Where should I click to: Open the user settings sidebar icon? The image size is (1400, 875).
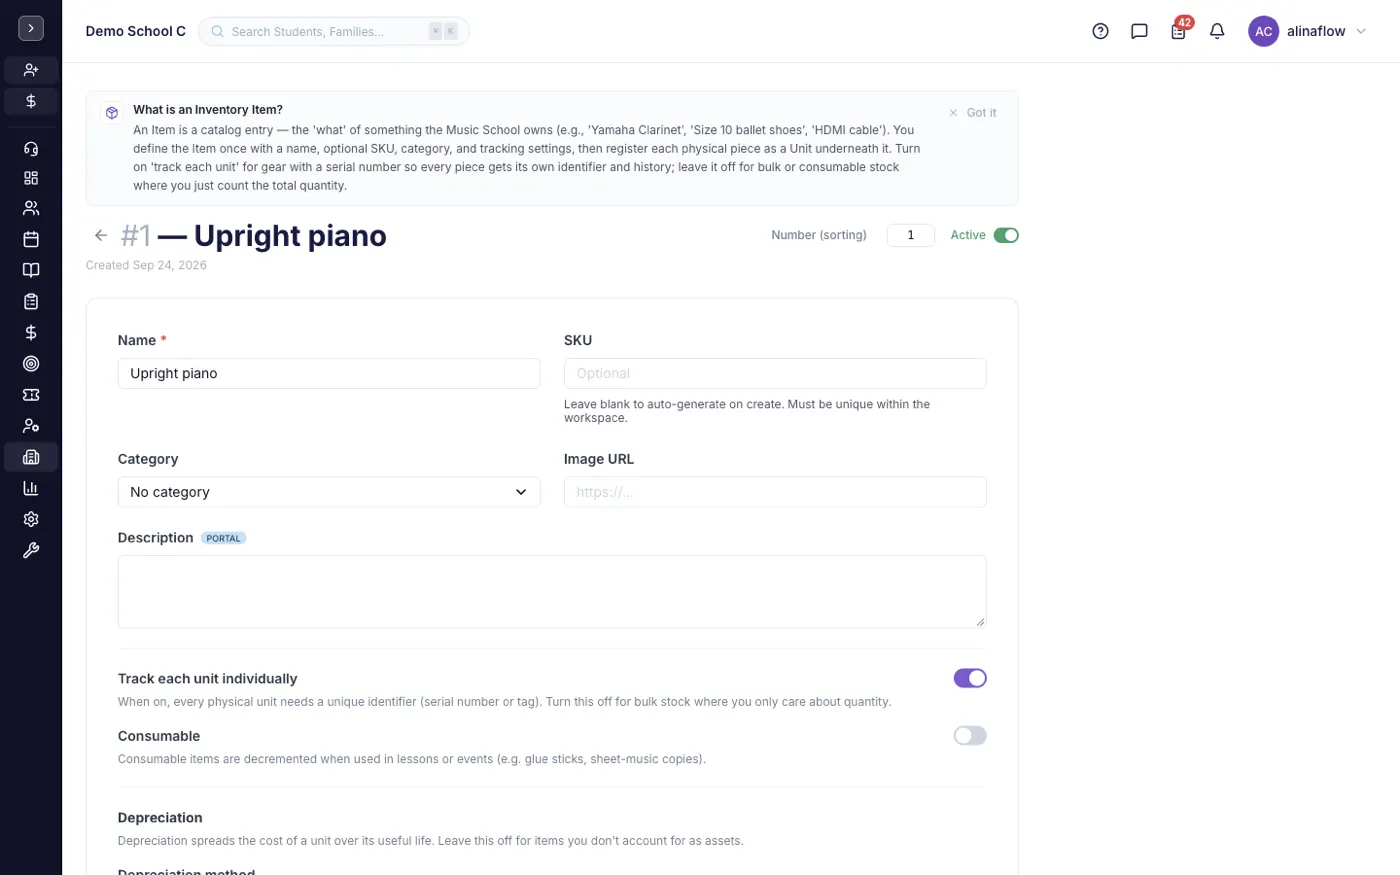pyautogui.click(x=31, y=426)
